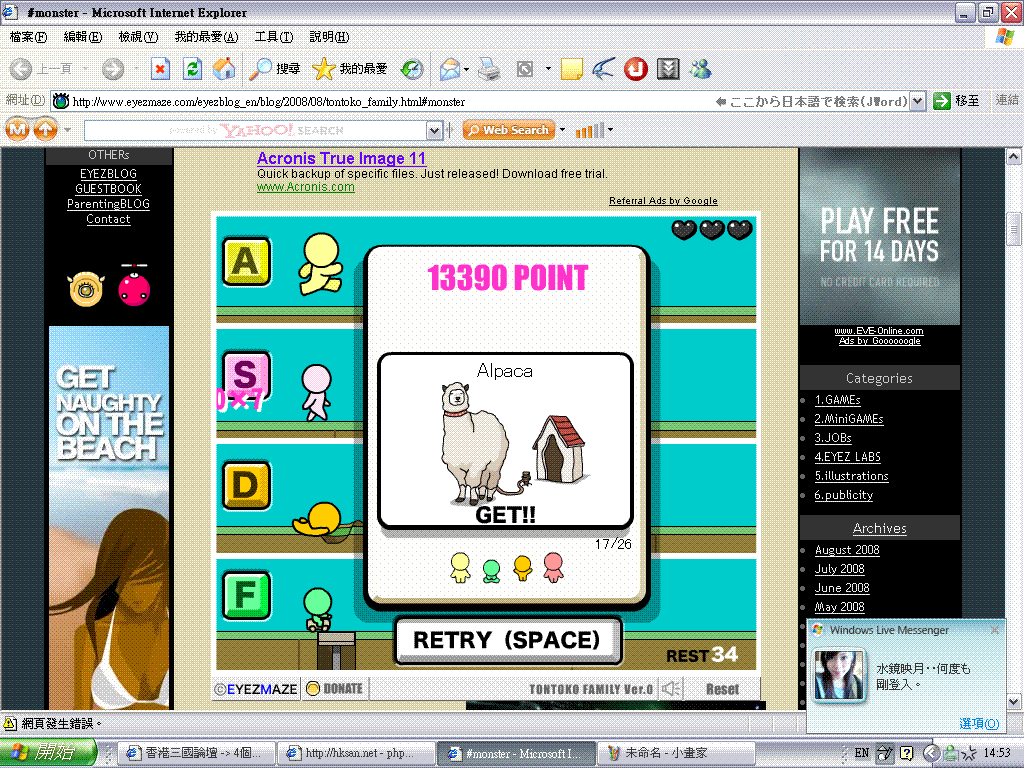Expand the Mail button dropdown arrow
This screenshot has width=1024, height=768.
click(x=467, y=69)
